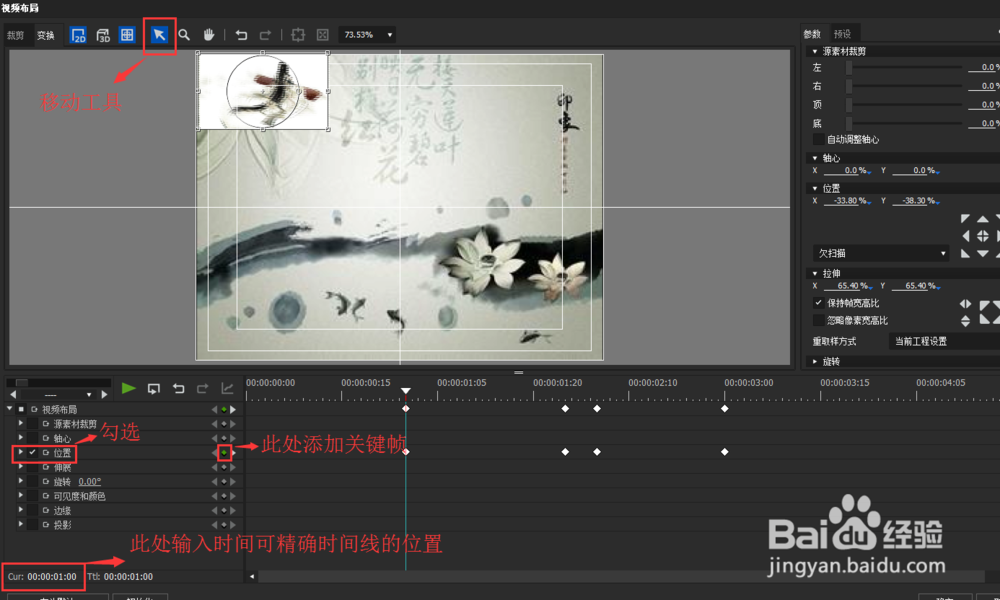
Task: Play the layout animation preview
Action: [x=128, y=388]
